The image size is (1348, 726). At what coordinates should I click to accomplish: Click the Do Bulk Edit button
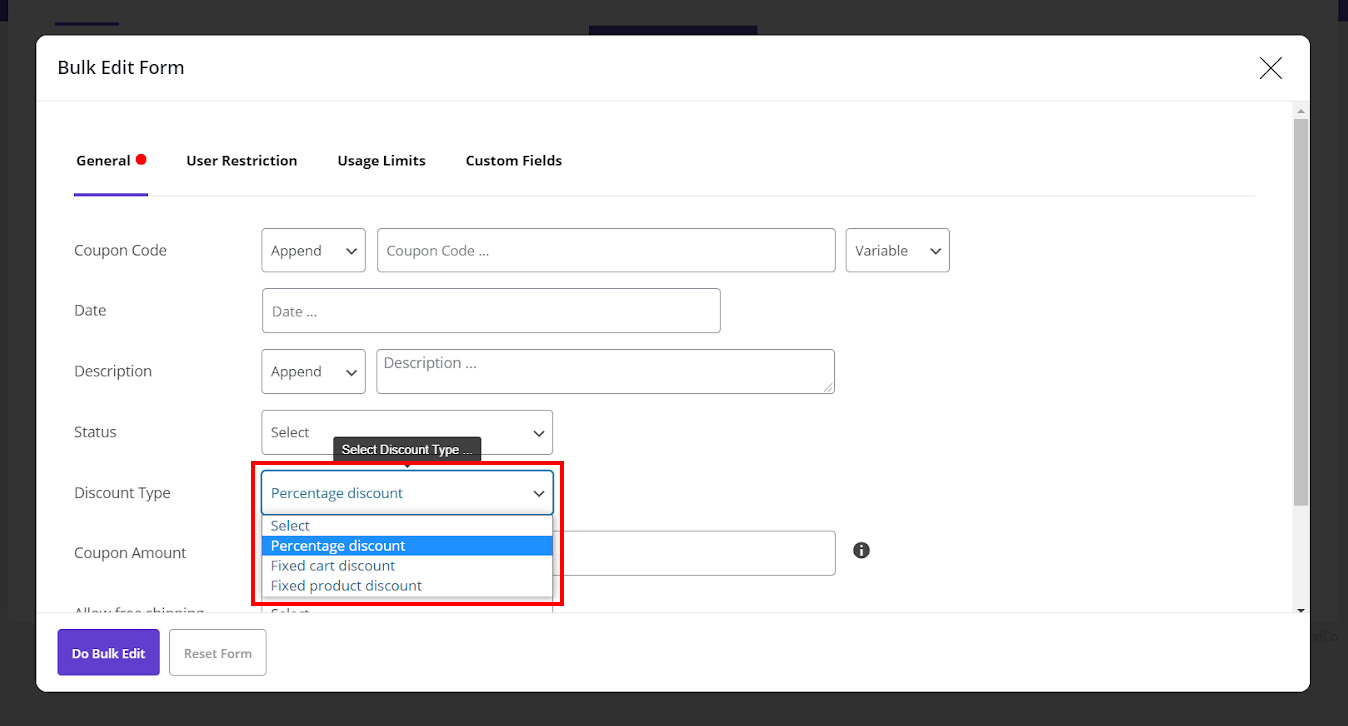coord(108,652)
